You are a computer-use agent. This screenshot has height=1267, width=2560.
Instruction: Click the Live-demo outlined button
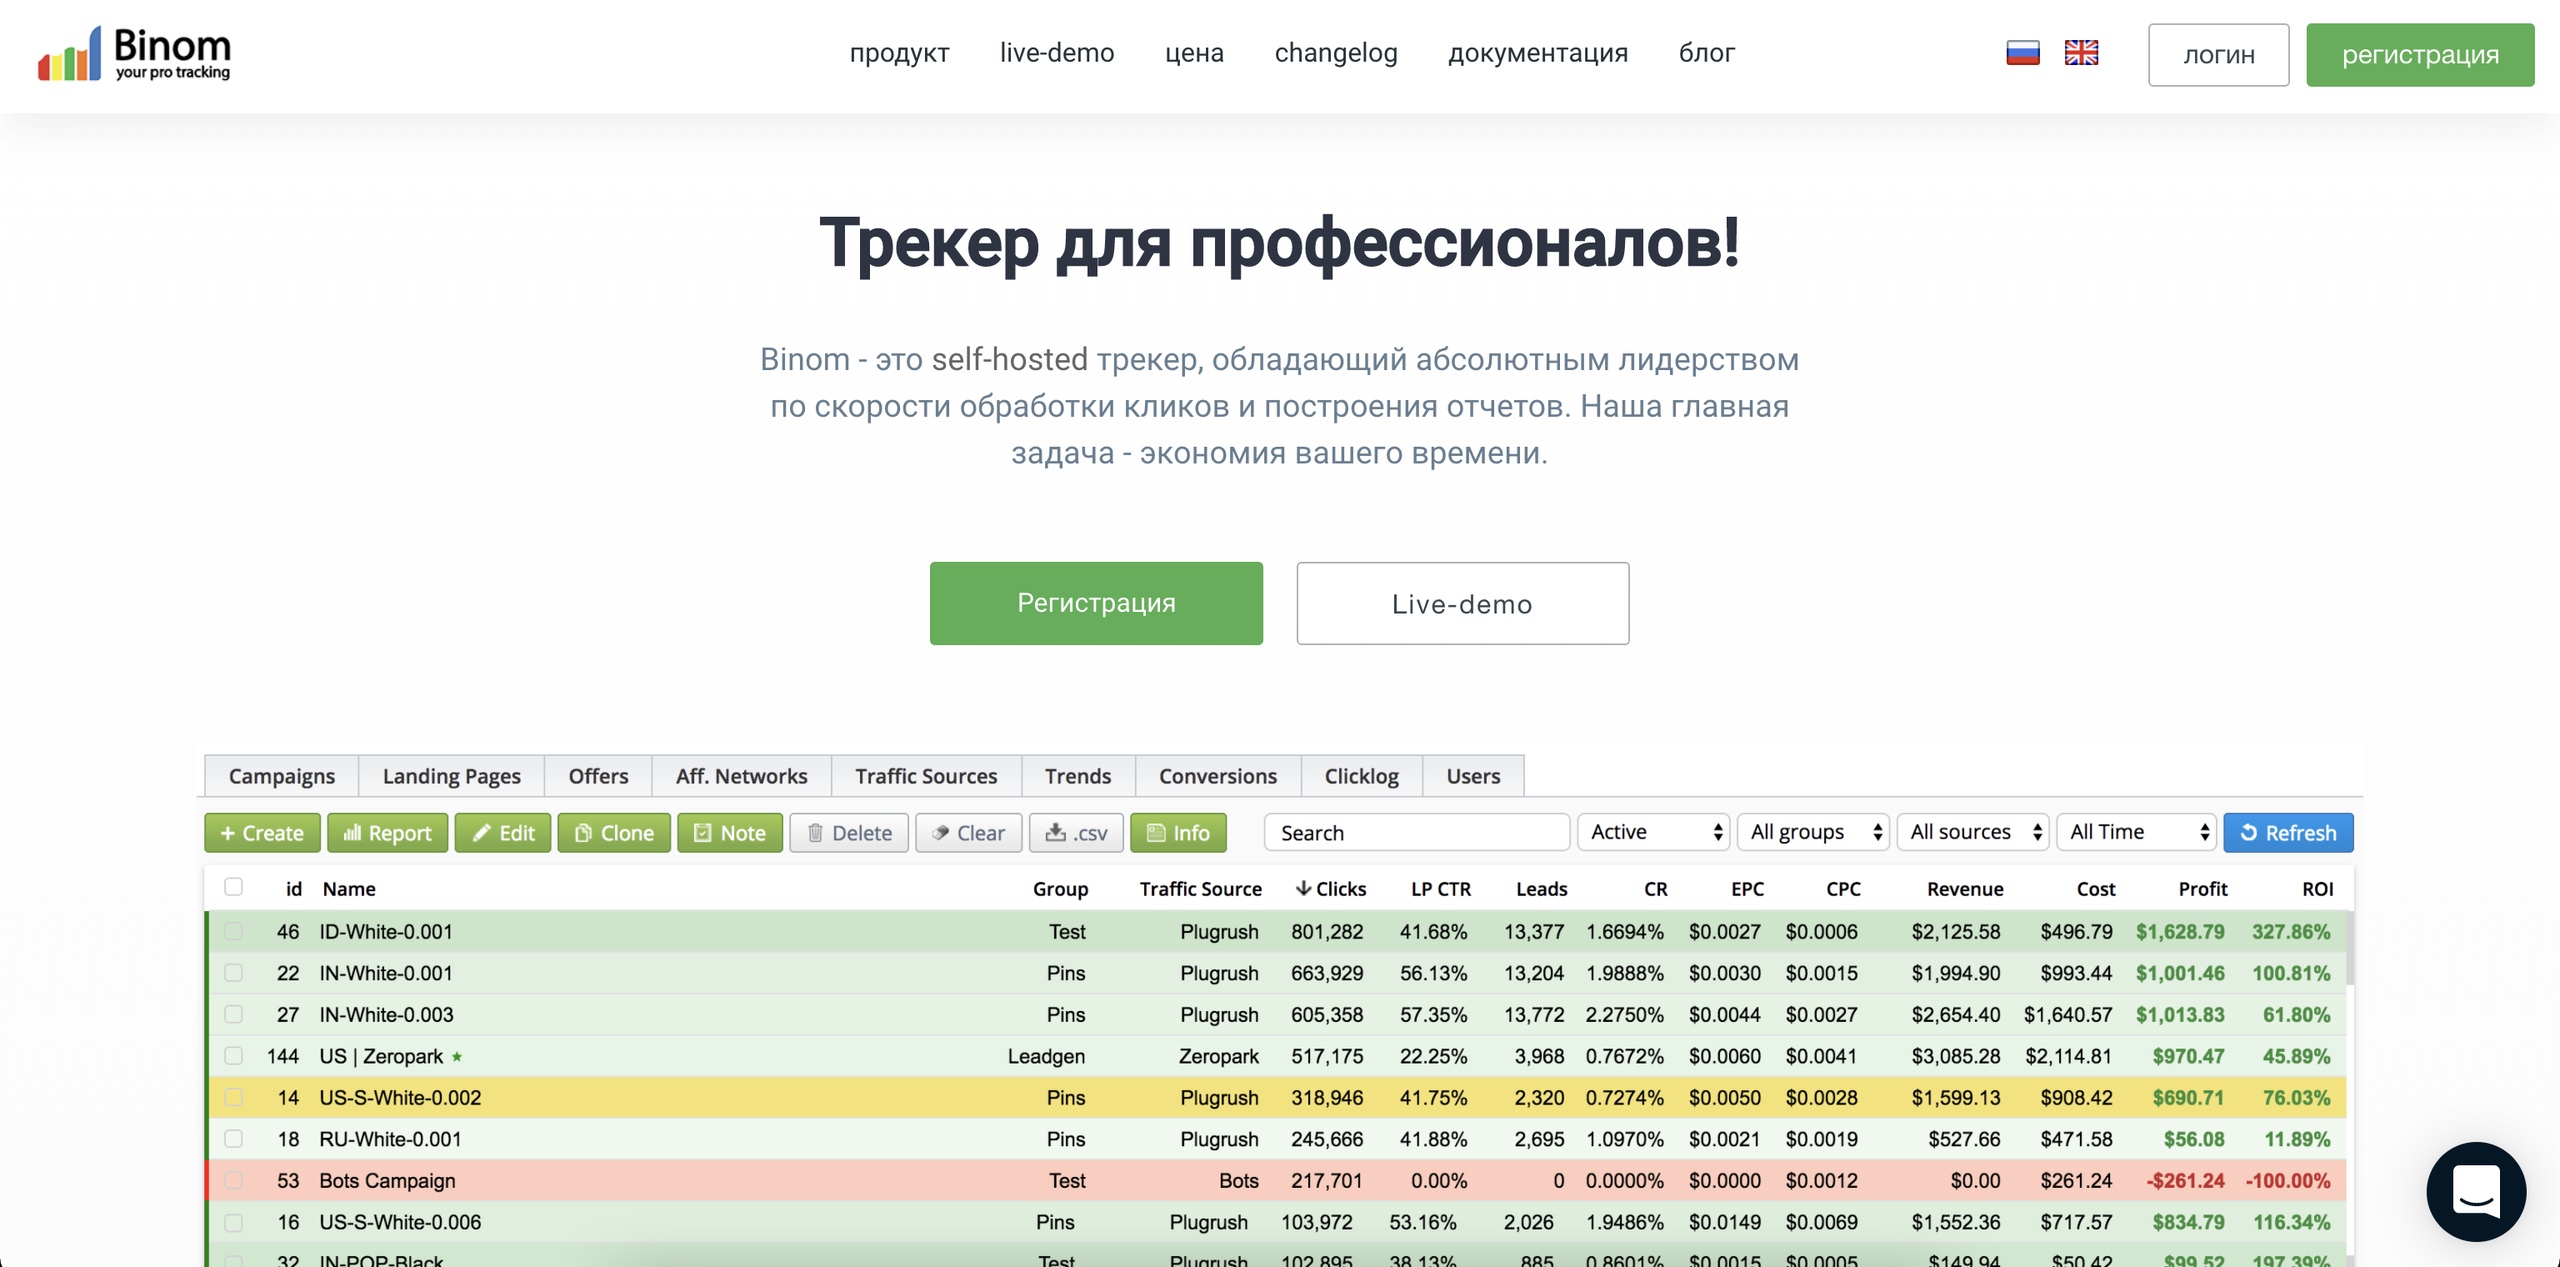[x=1462, y=603]
